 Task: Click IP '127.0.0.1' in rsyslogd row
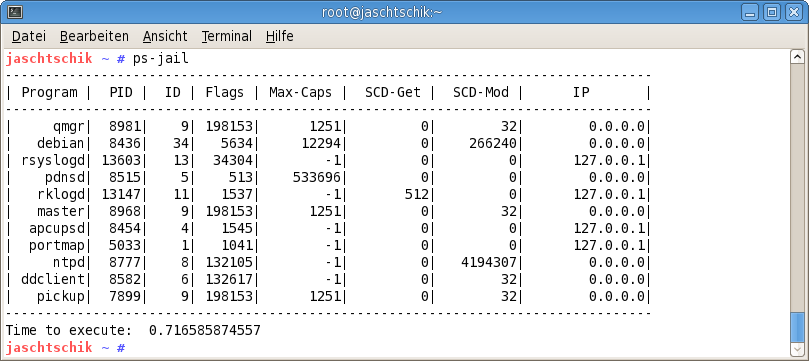click(609, 161)
